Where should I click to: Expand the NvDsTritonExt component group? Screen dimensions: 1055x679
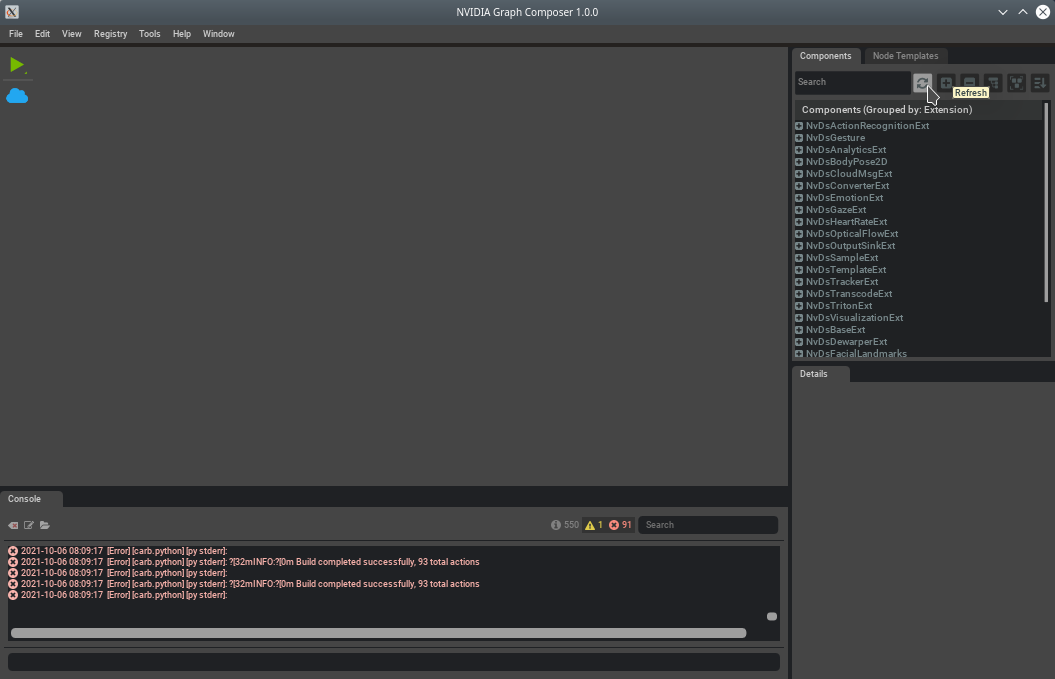[799, 306]
